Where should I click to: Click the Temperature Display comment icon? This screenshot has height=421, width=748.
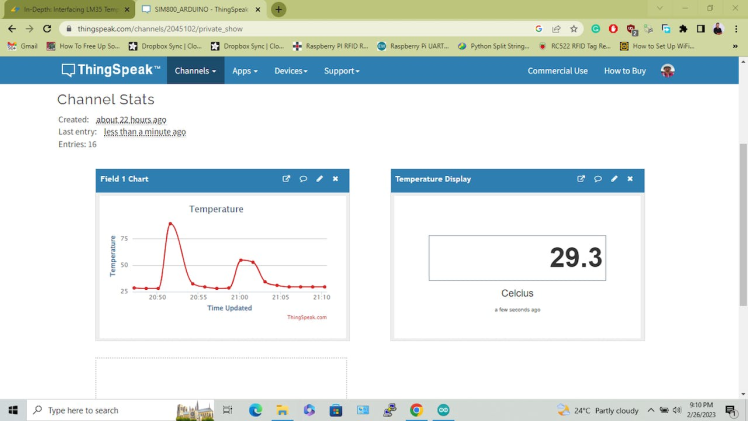pyautogui.click(x=598, y=179)
